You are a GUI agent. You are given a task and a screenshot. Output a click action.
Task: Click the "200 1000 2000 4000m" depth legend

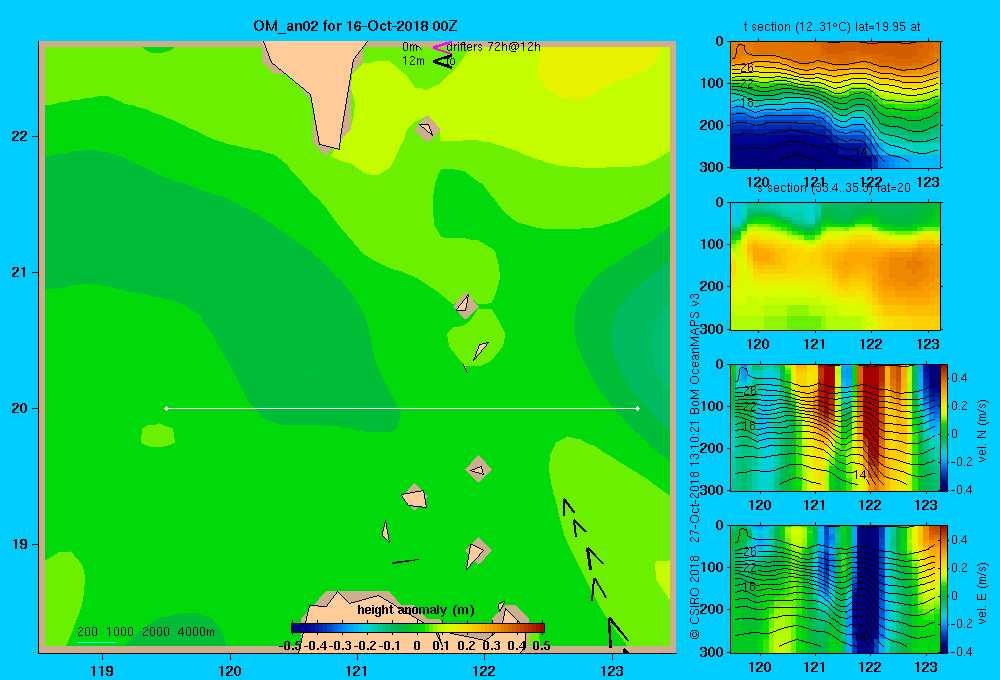point(146,632)
